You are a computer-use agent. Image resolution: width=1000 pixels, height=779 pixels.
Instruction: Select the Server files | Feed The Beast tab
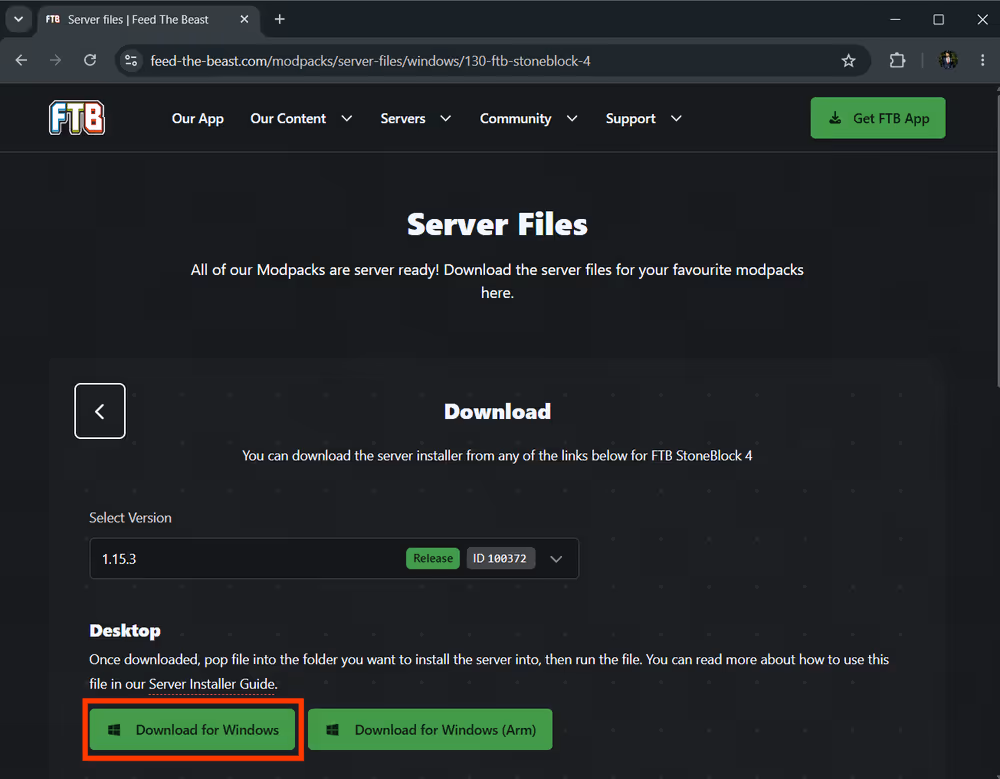[x=148, y=19]
